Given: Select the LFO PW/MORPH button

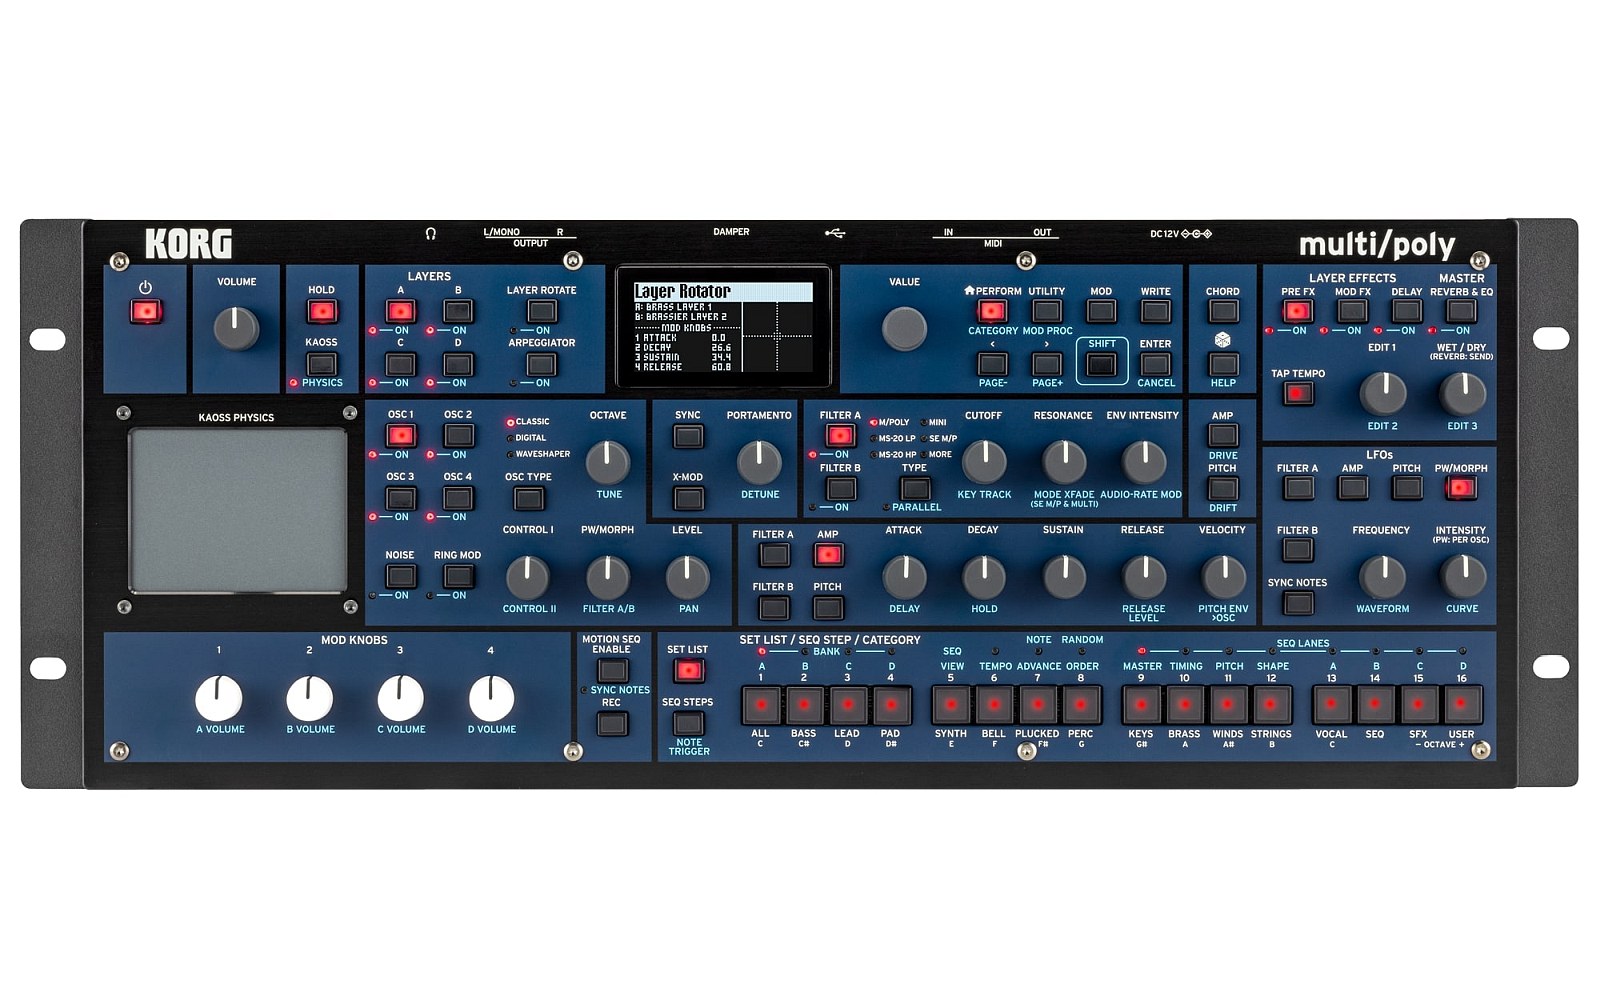Looking at the screenshot, I should coord(1461,488).
